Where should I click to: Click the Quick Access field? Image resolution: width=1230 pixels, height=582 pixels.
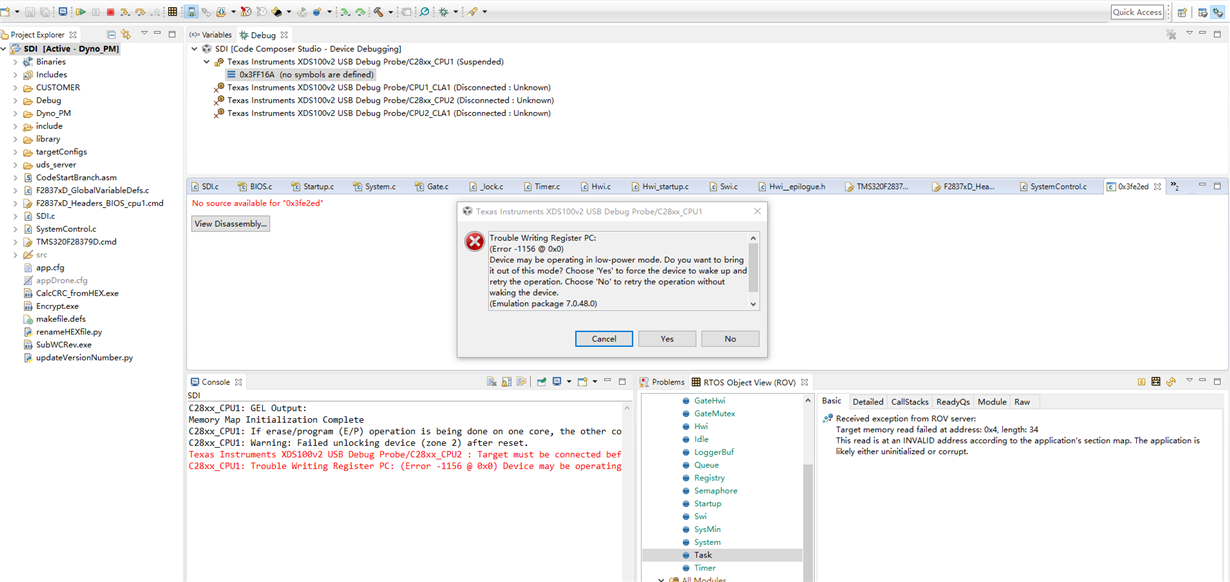coord(1137,12)
